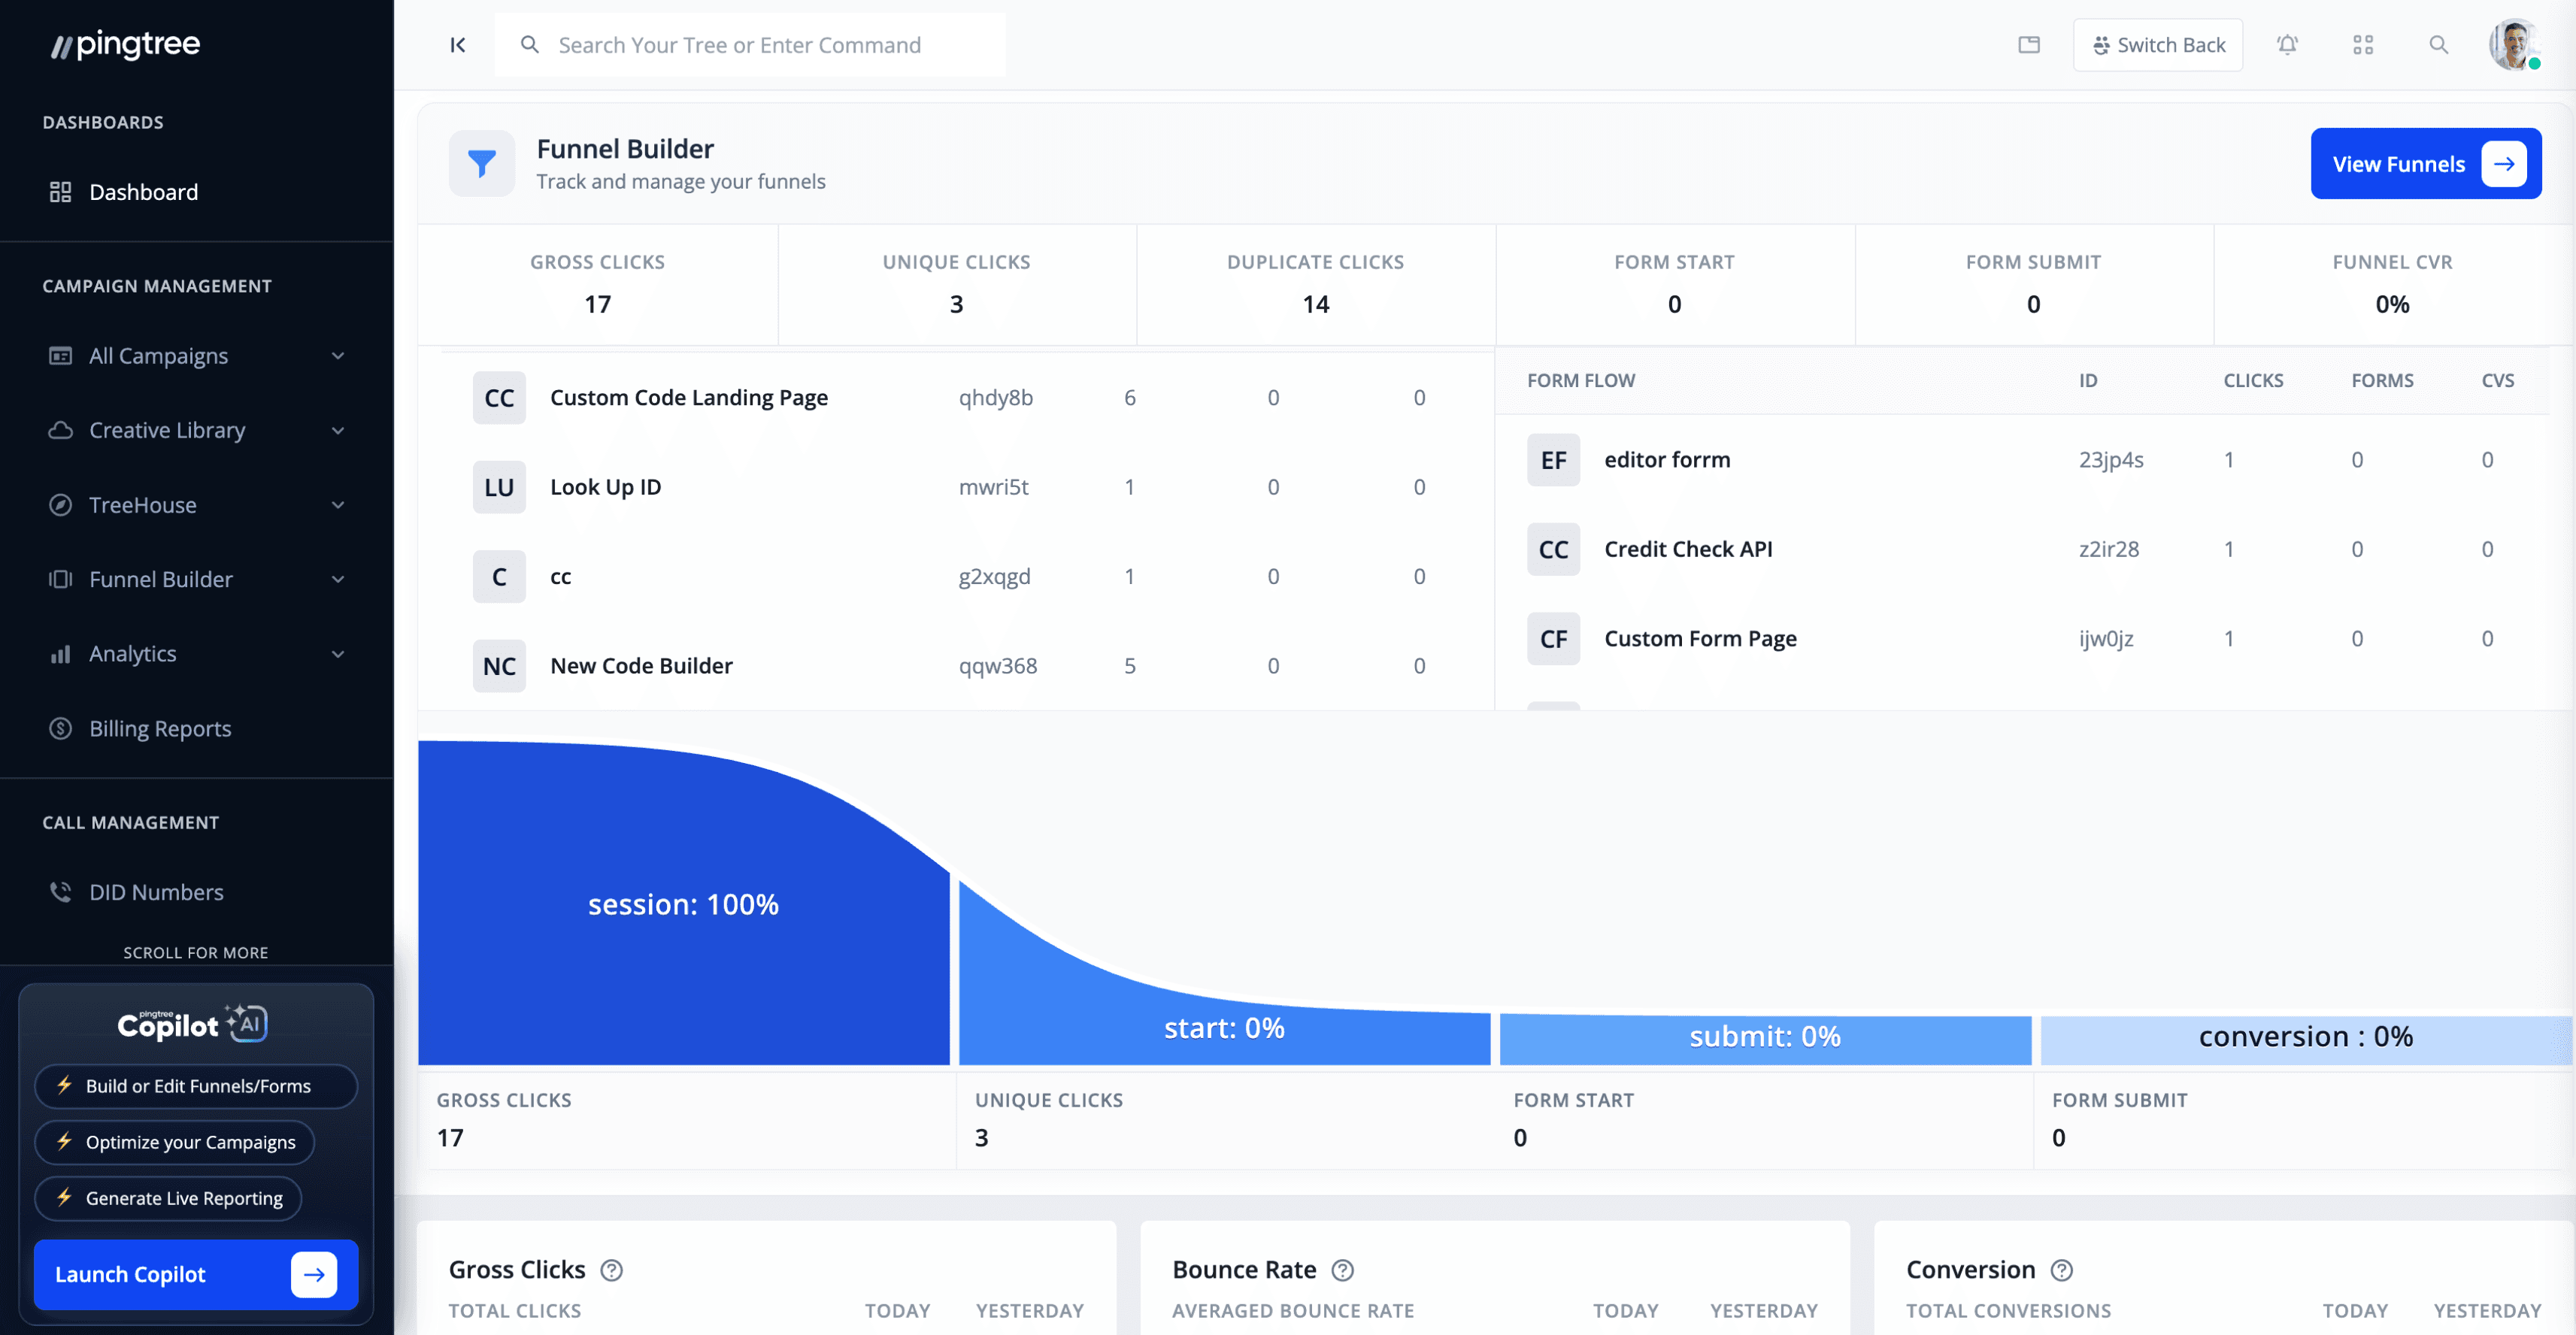Open the apps grid icon top right
This screenshot has height=1335, width=2576.
click(x=2364, y=44)
